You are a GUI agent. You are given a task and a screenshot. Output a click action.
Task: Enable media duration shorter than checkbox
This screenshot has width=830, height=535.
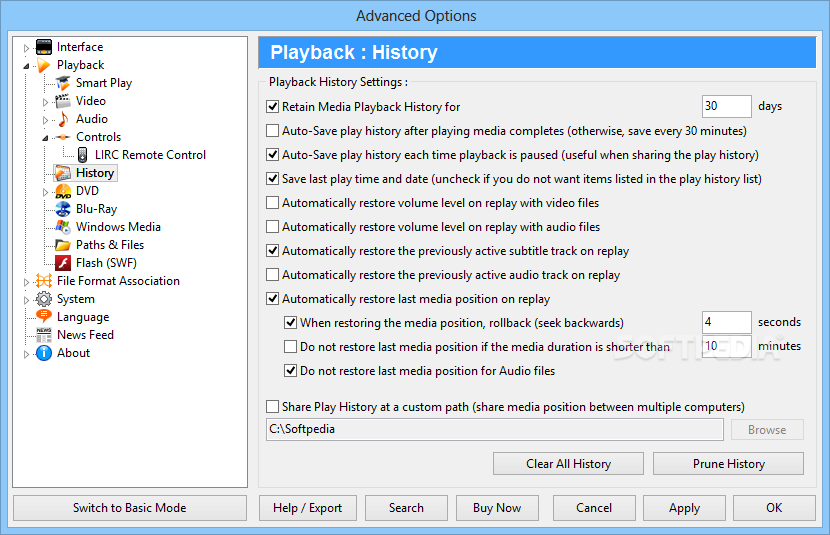[290, 347]
